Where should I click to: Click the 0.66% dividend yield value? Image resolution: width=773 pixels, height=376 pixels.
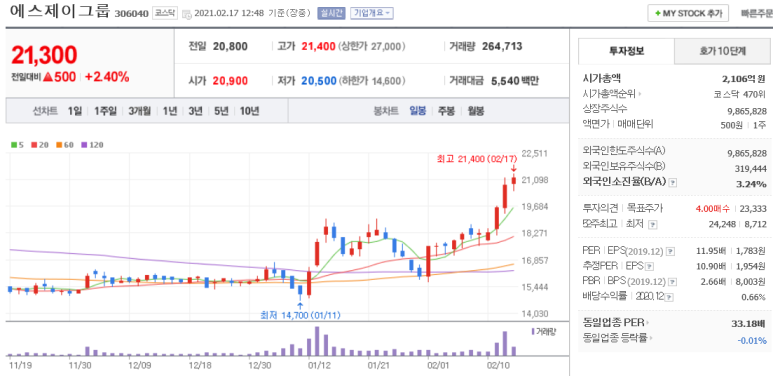[754, 298]
